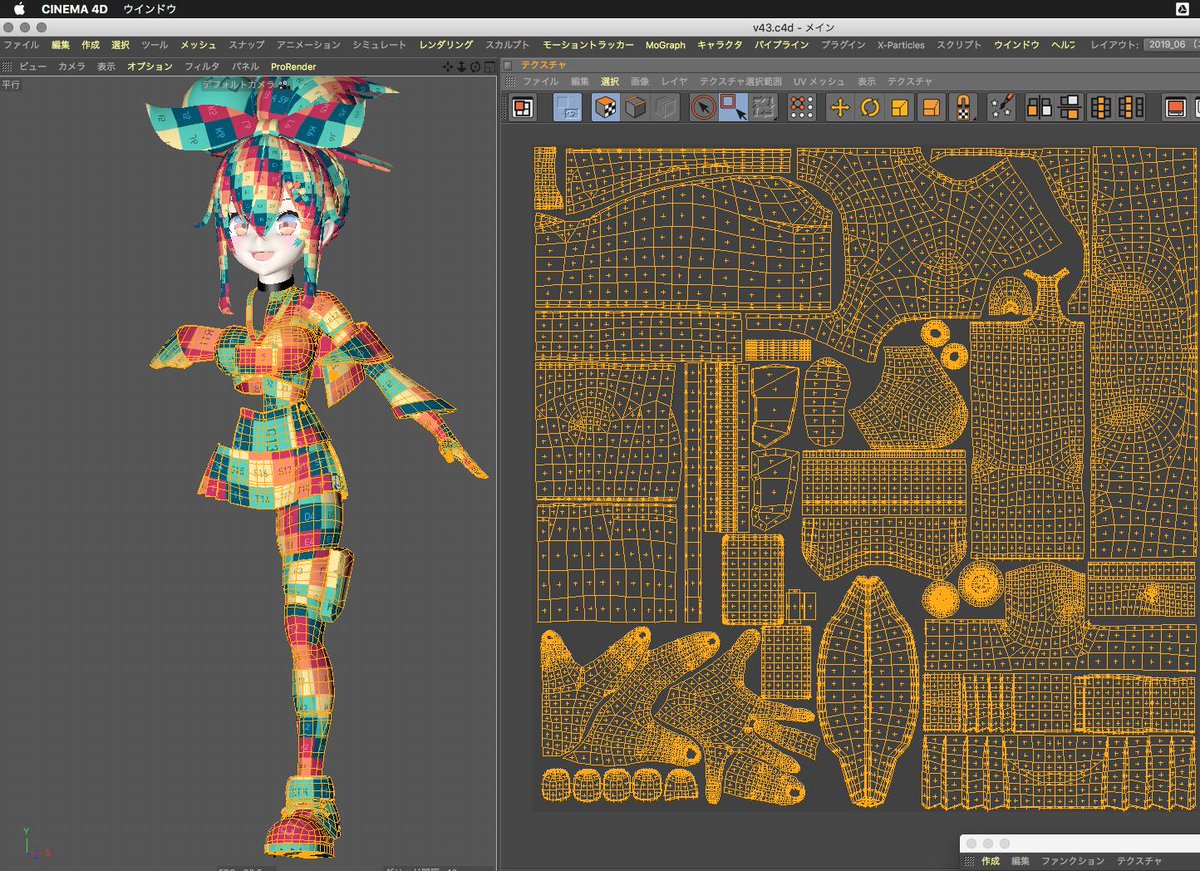Open the MoGraph menu

click(x=666, y=45)
